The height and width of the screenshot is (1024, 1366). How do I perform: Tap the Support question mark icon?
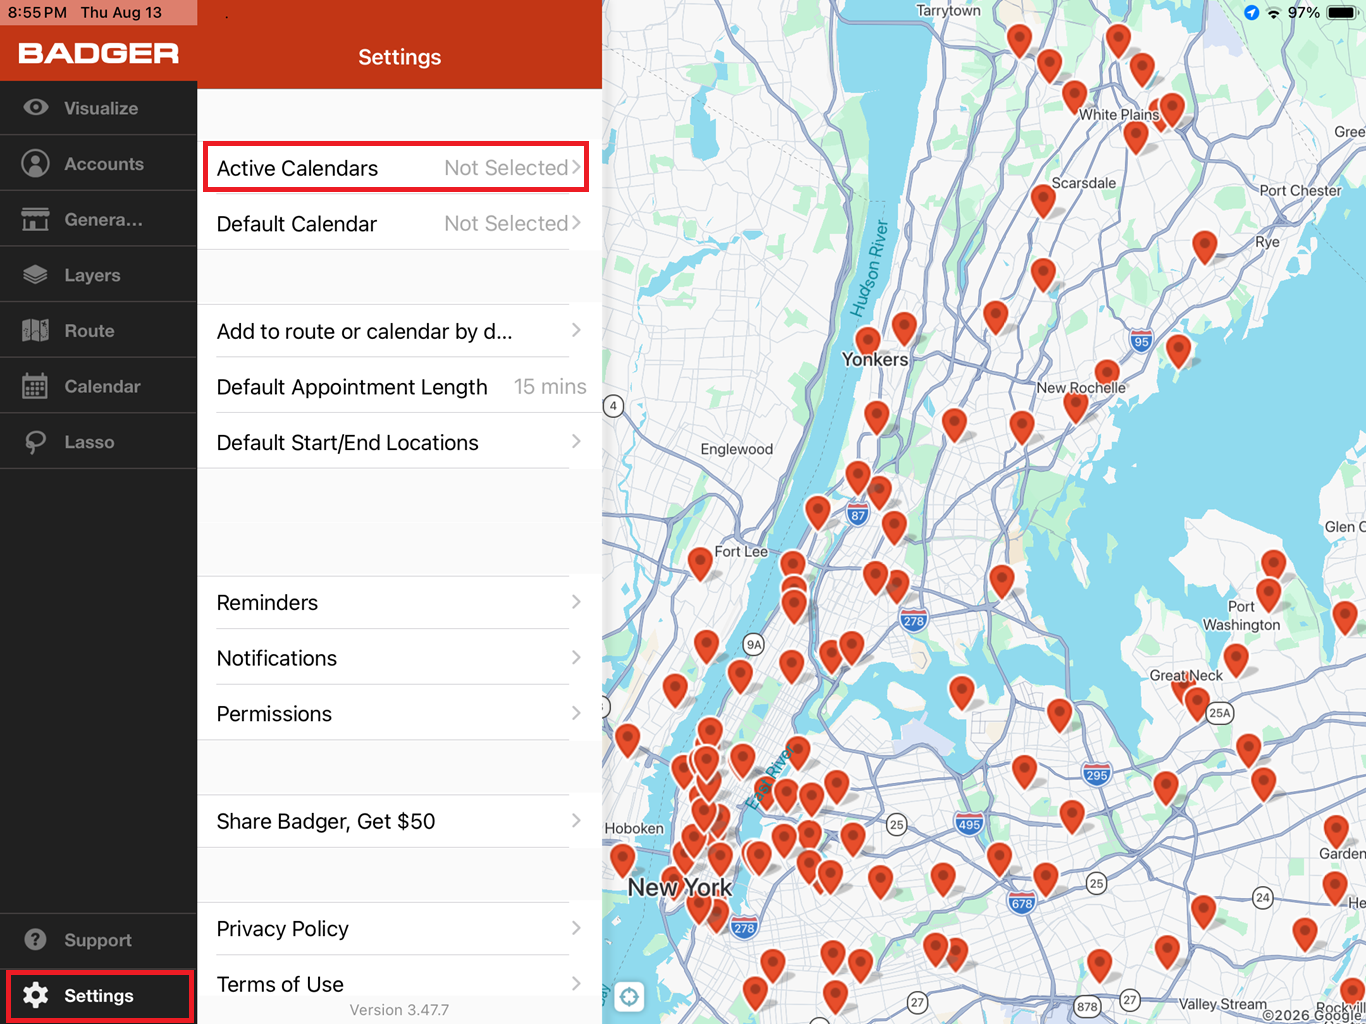point(36,940)
